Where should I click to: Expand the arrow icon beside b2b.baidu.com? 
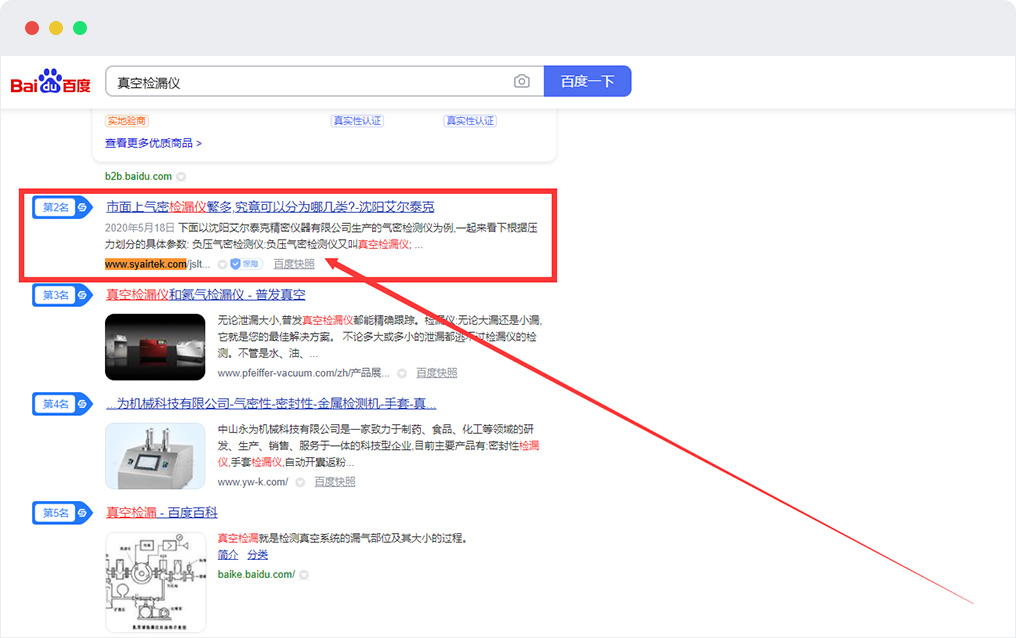point(181,177)
